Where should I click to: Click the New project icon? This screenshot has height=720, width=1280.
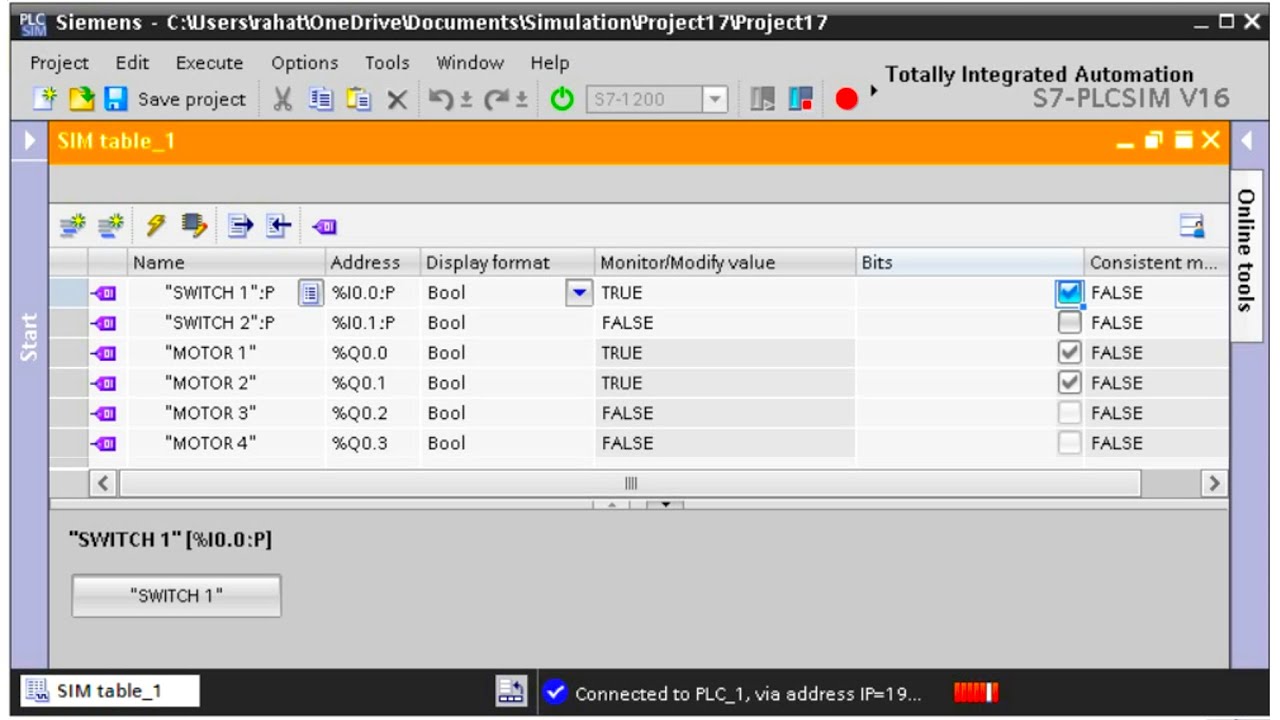[46, 98]
